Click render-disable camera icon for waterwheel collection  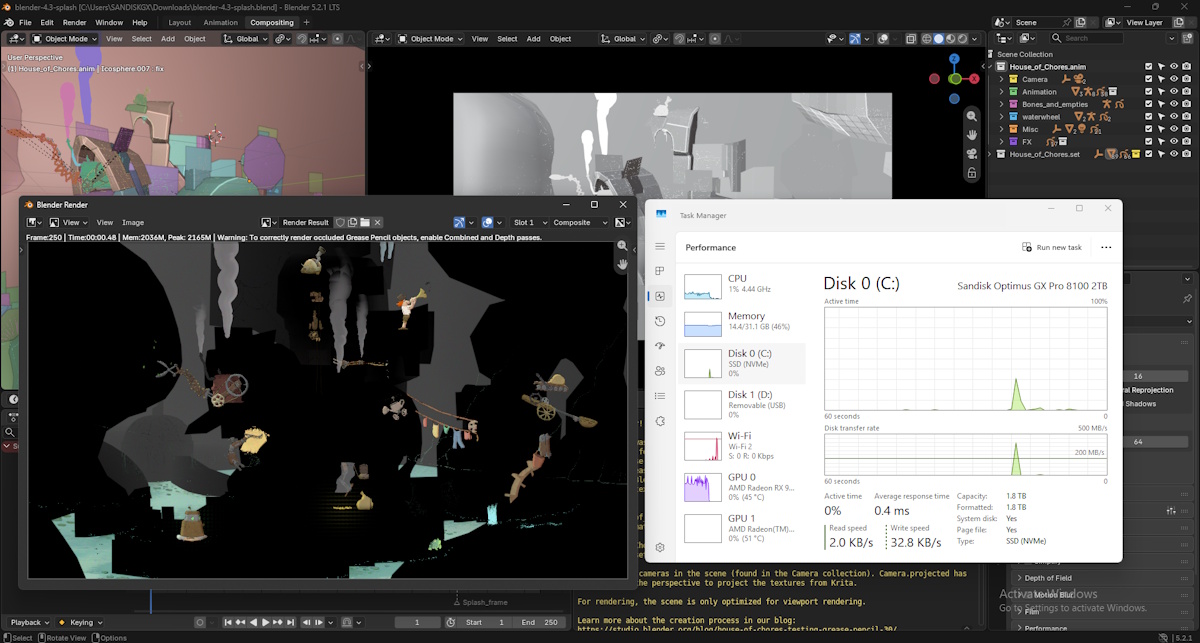1187,116
